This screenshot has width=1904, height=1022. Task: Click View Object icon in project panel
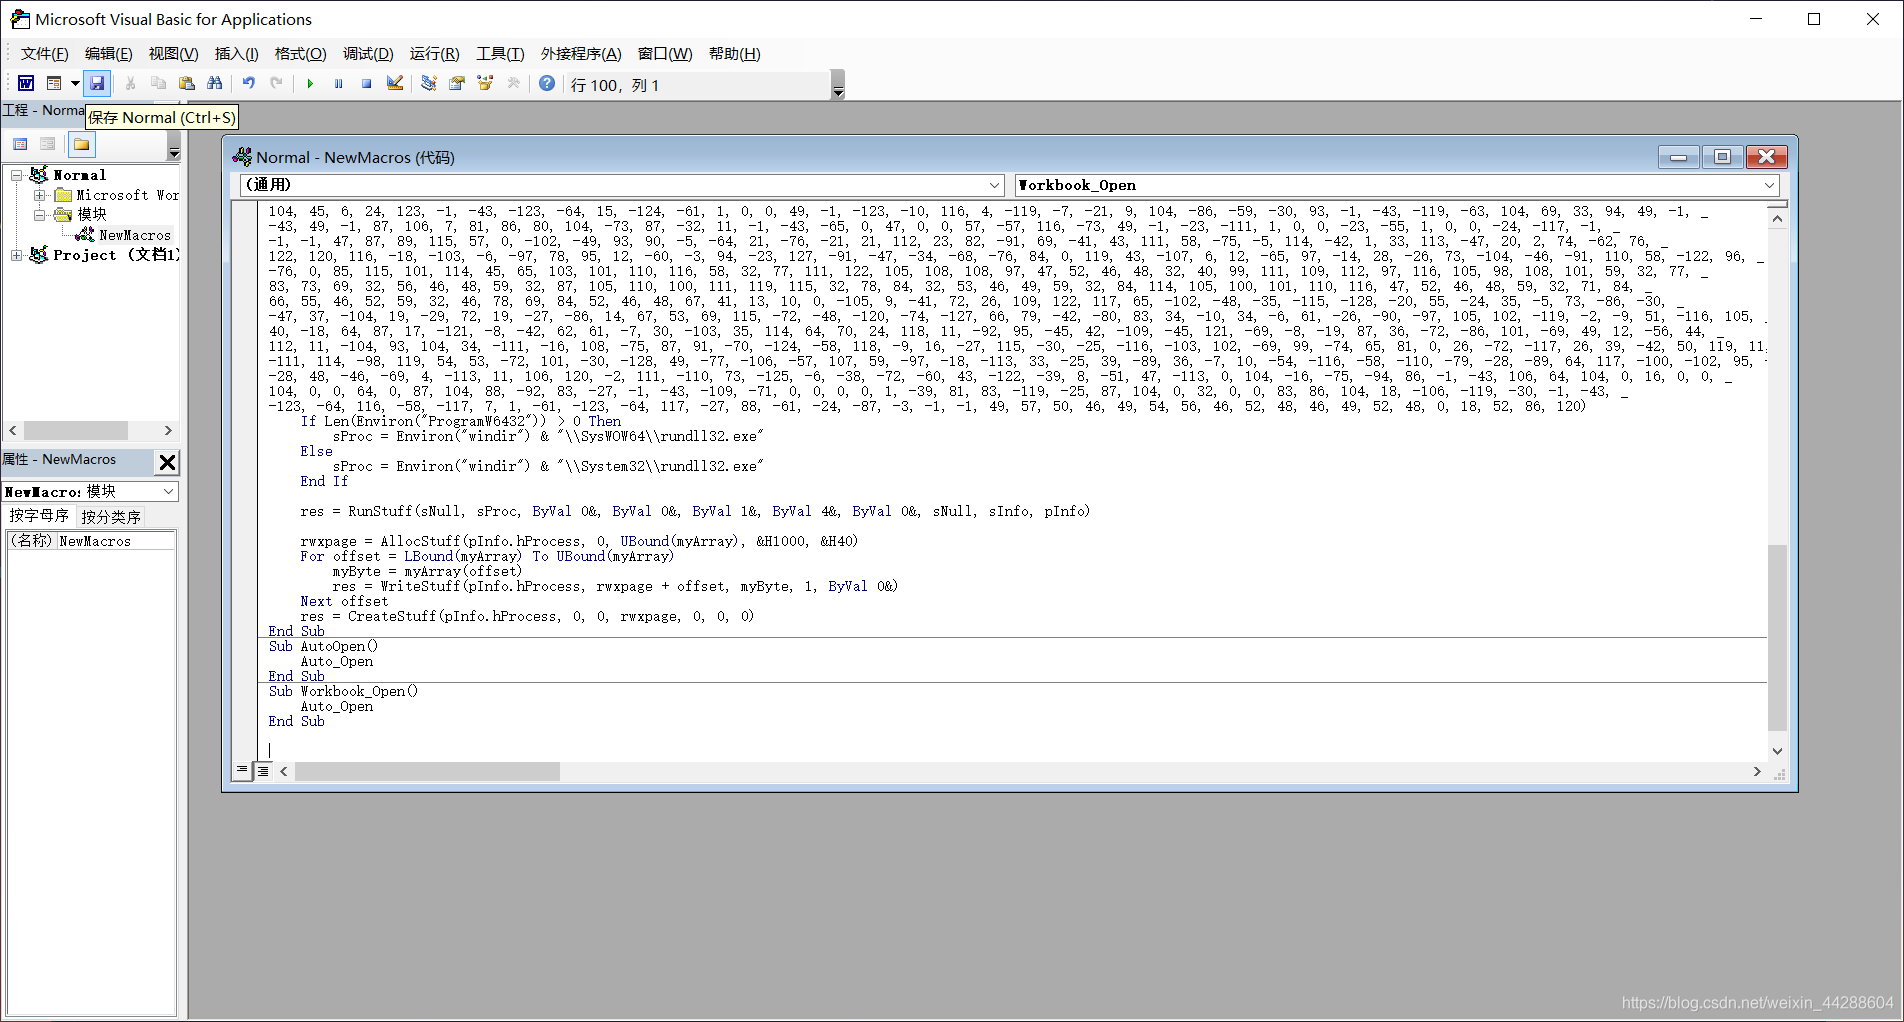[48, 145]
